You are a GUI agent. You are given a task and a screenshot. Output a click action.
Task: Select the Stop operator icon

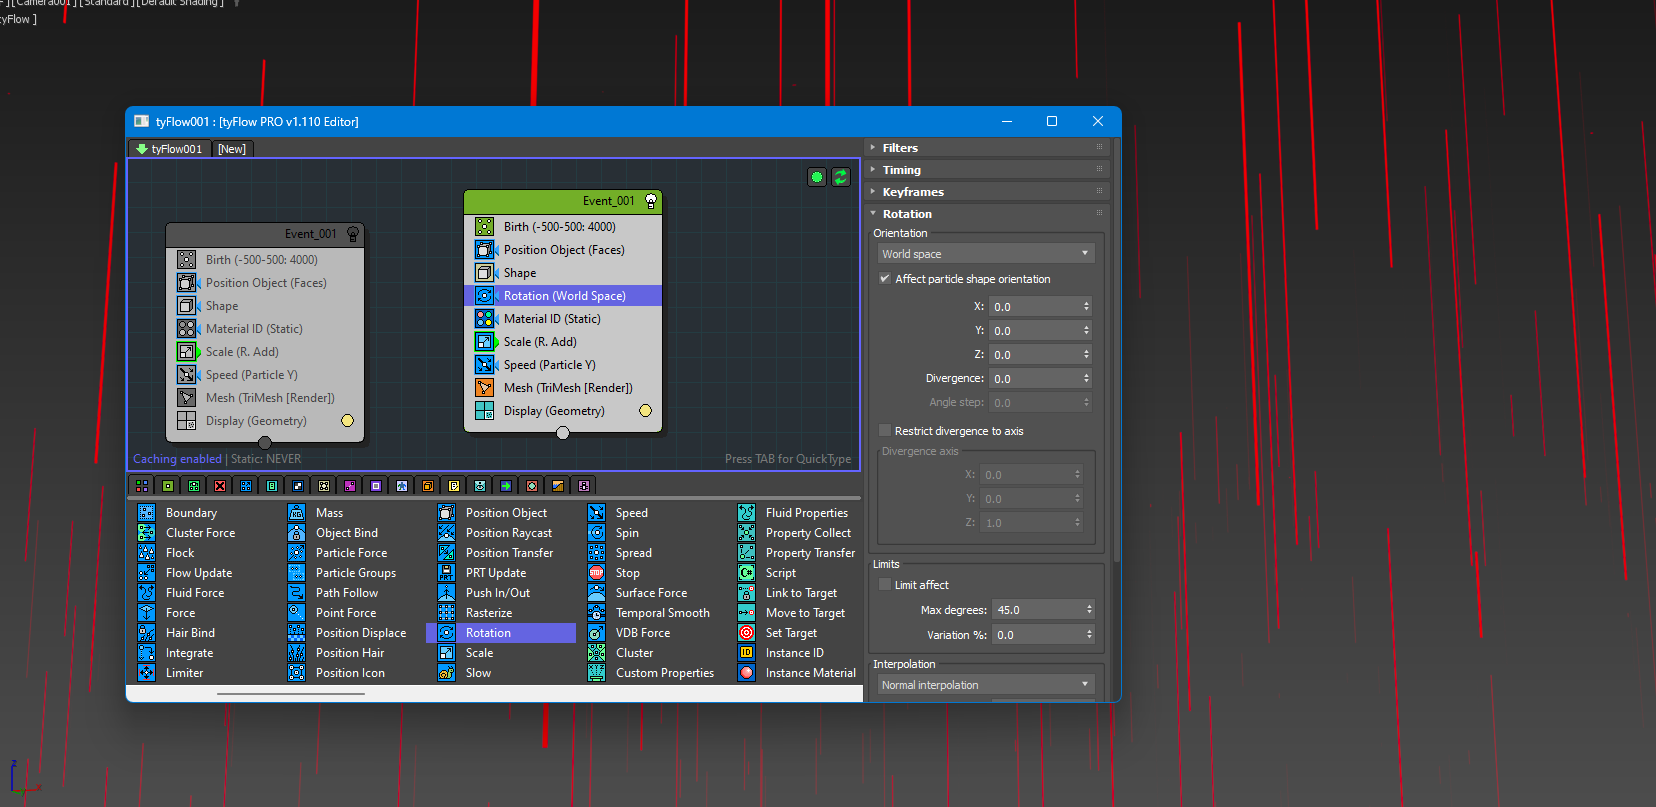point(597,573)
